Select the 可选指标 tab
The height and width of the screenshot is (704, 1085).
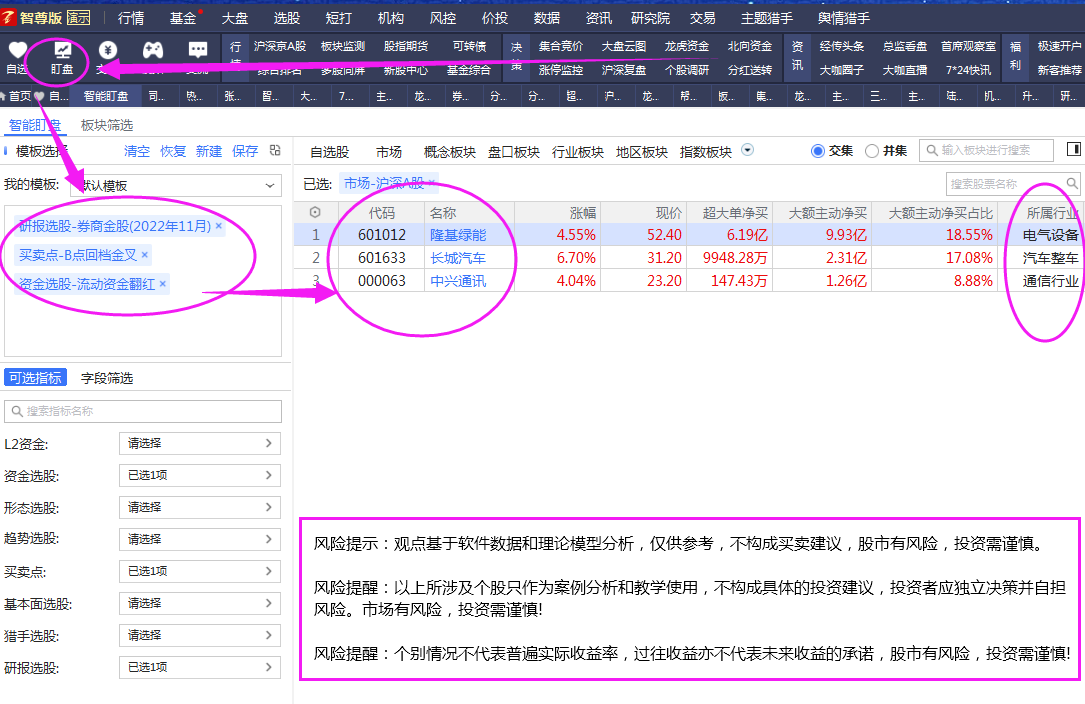[35, 377]
